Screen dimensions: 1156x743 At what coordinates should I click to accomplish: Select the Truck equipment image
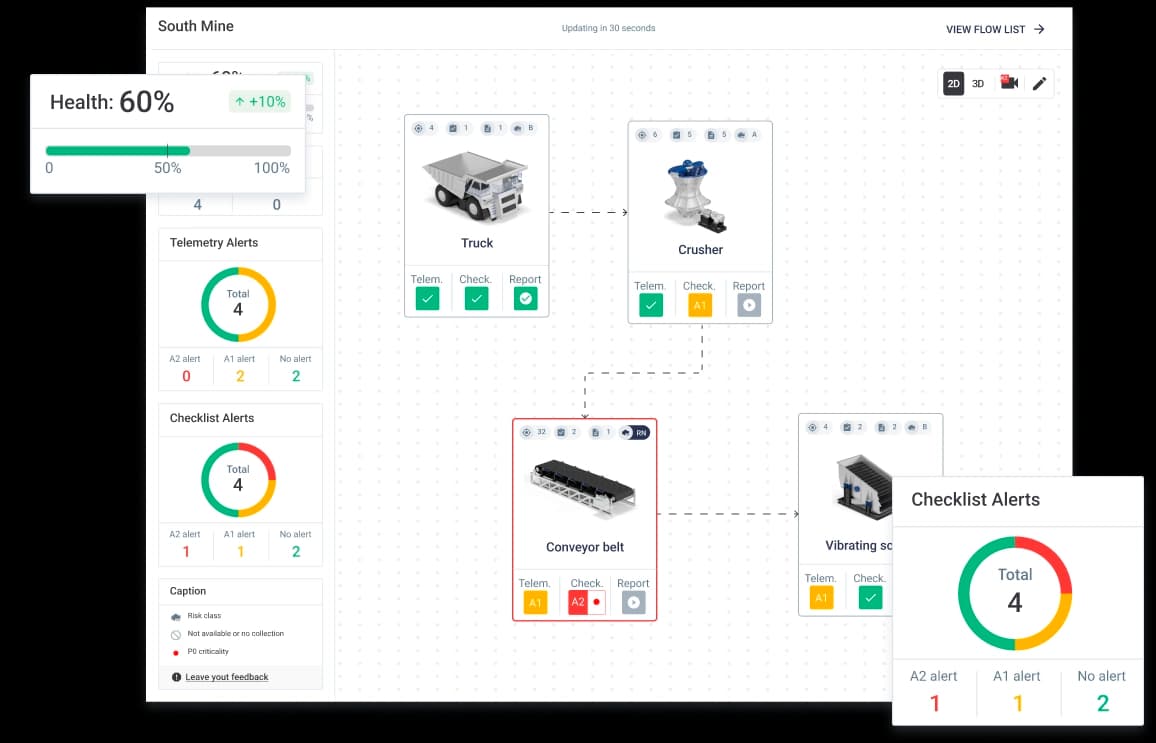(476, 186)
